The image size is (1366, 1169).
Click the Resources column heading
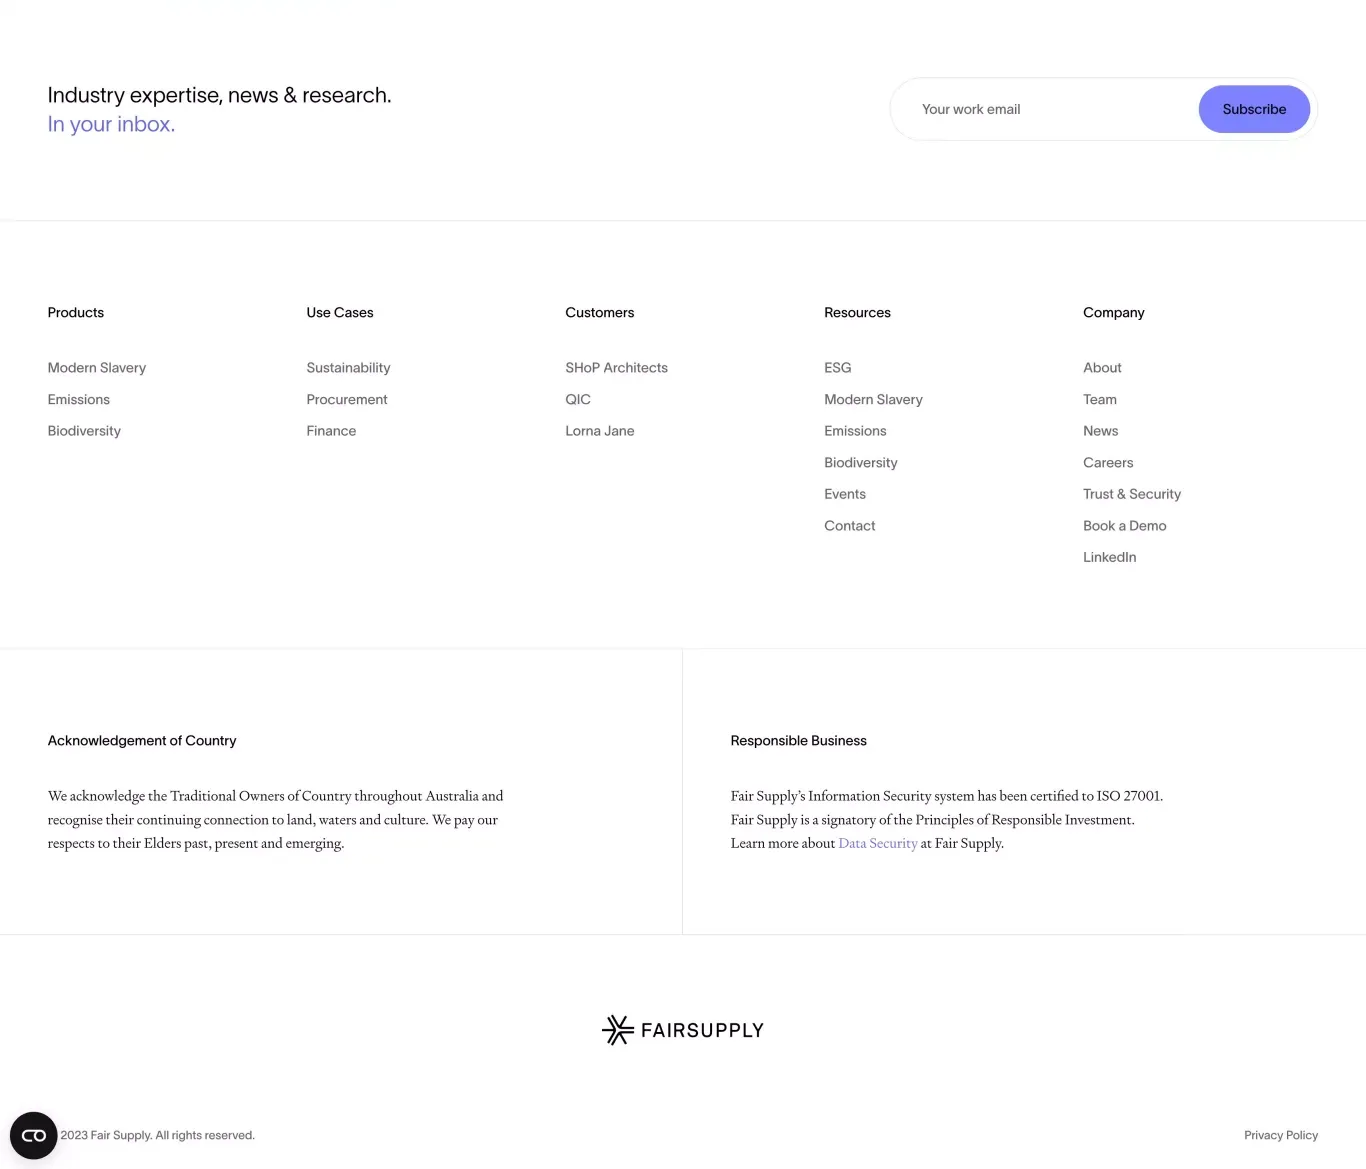857,313
